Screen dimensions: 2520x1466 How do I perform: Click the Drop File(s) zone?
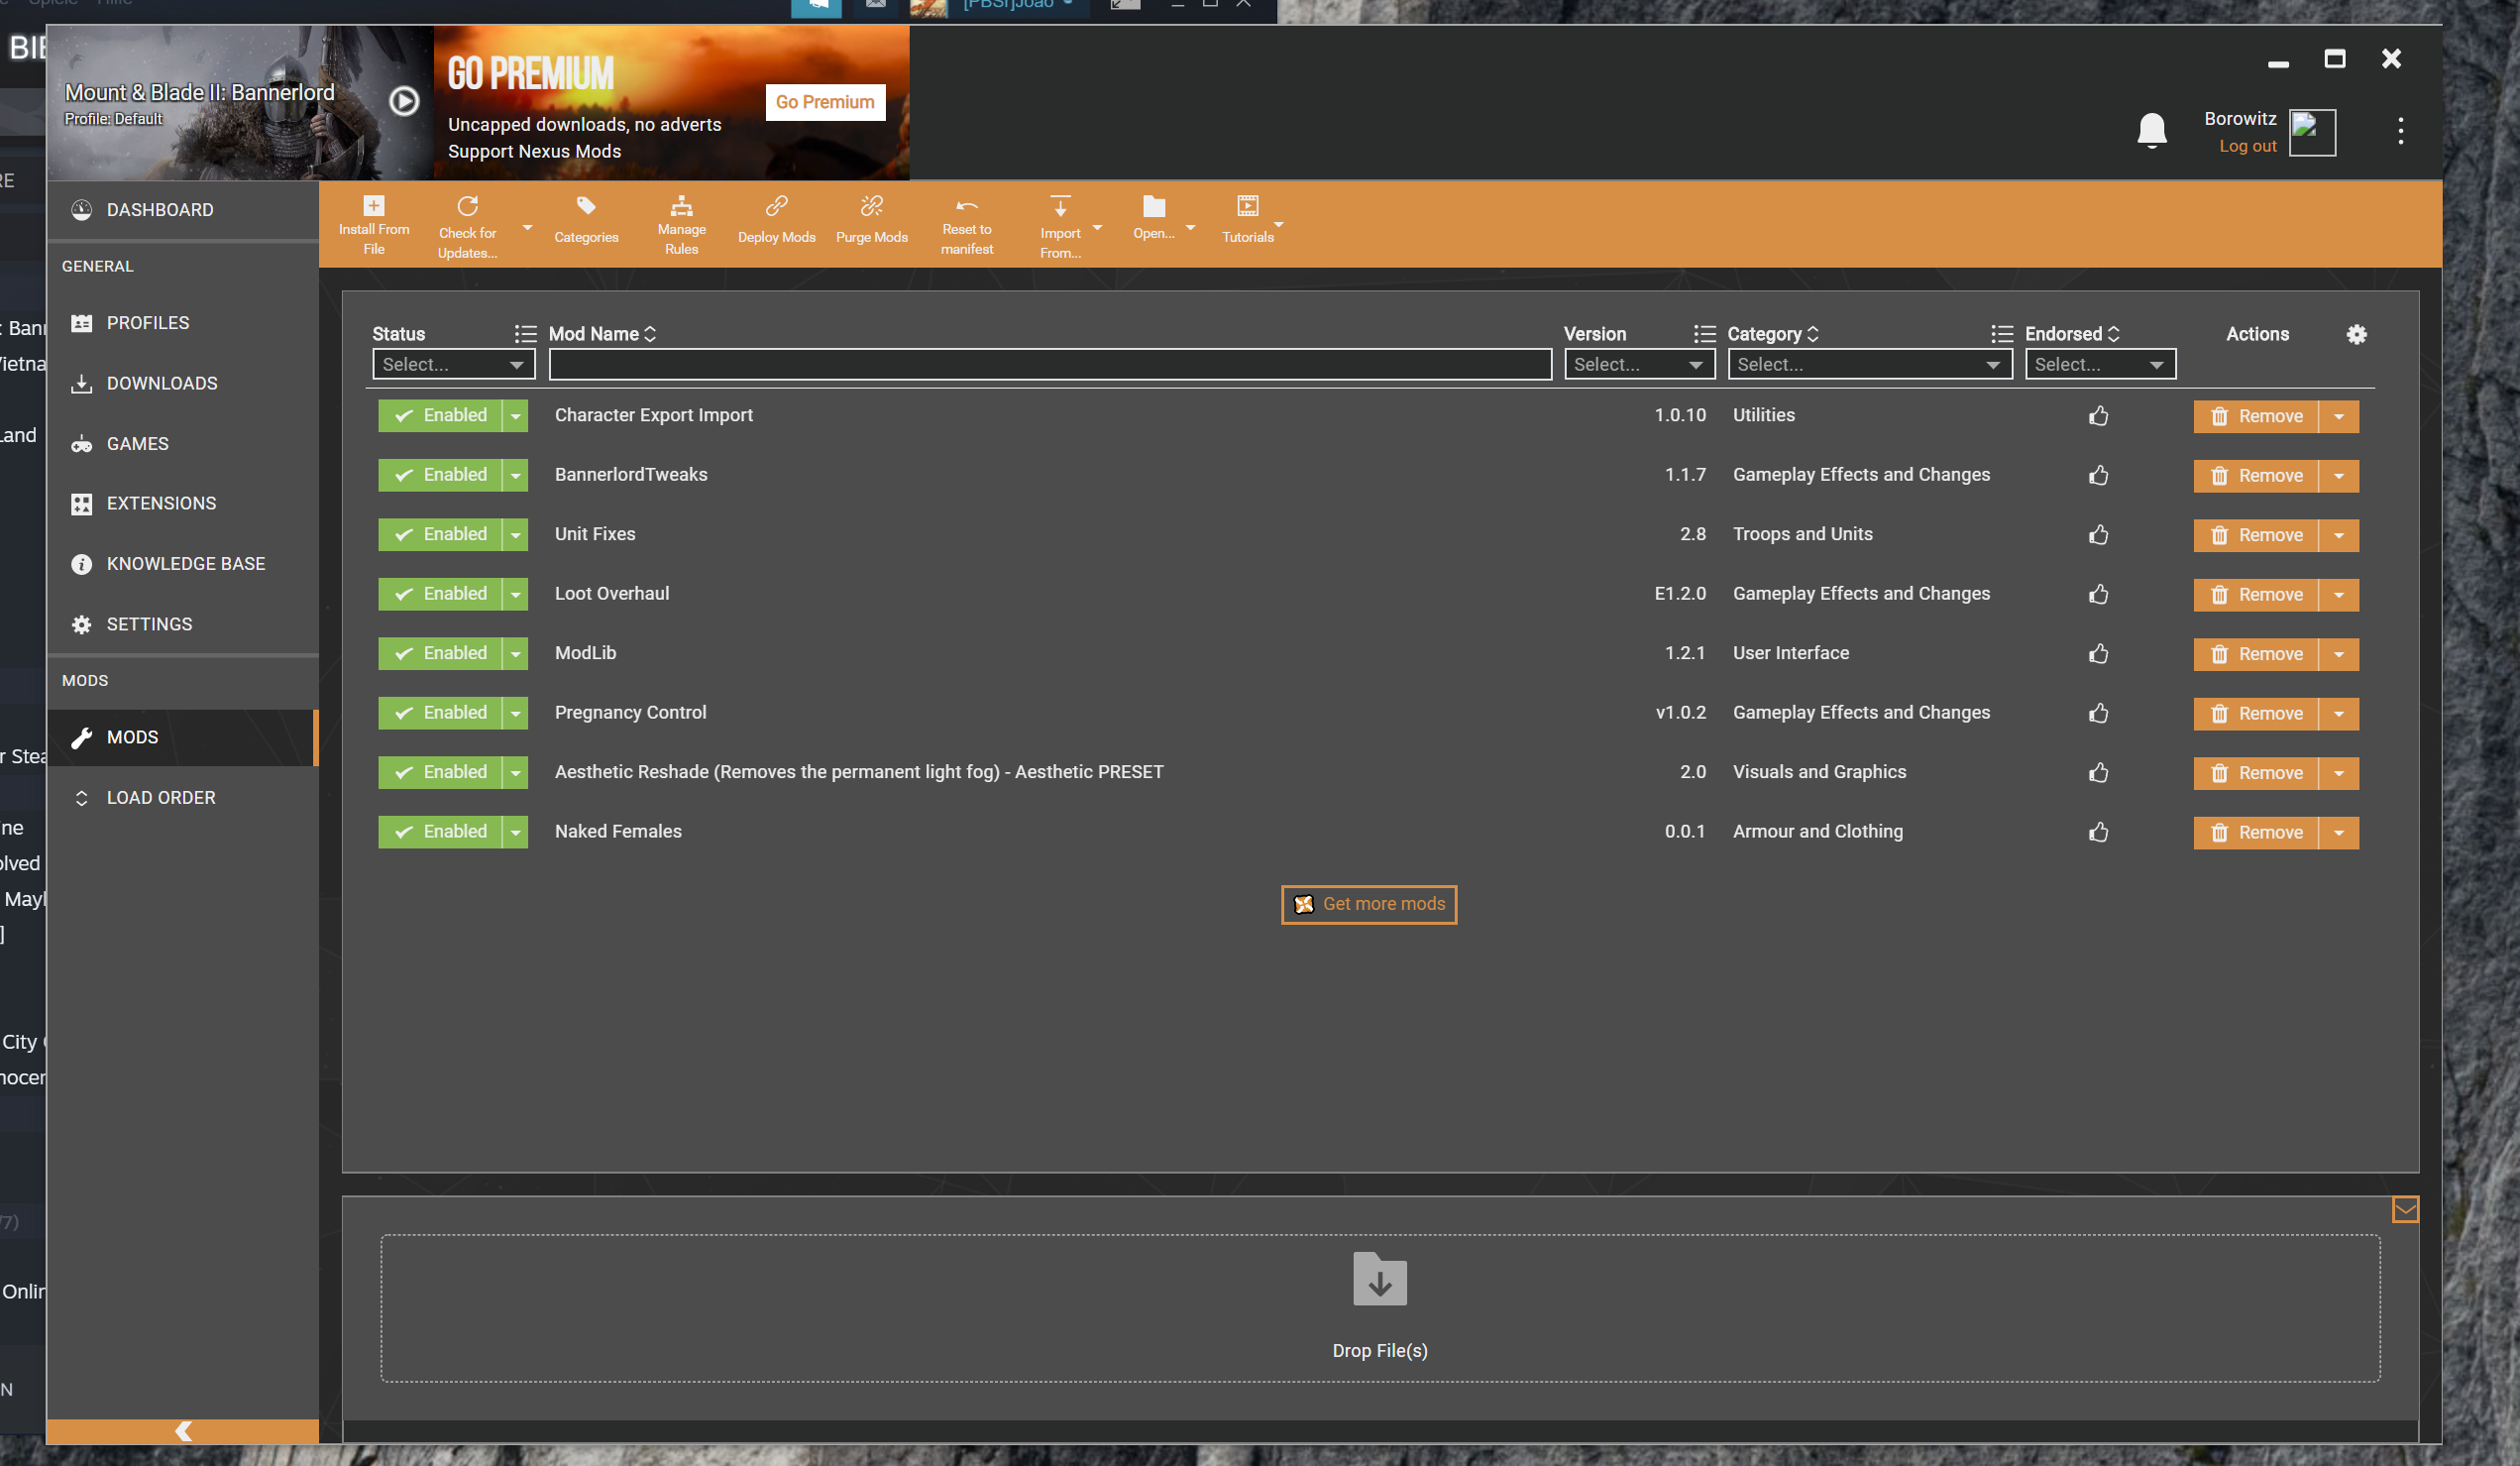pos(1380,1308)
